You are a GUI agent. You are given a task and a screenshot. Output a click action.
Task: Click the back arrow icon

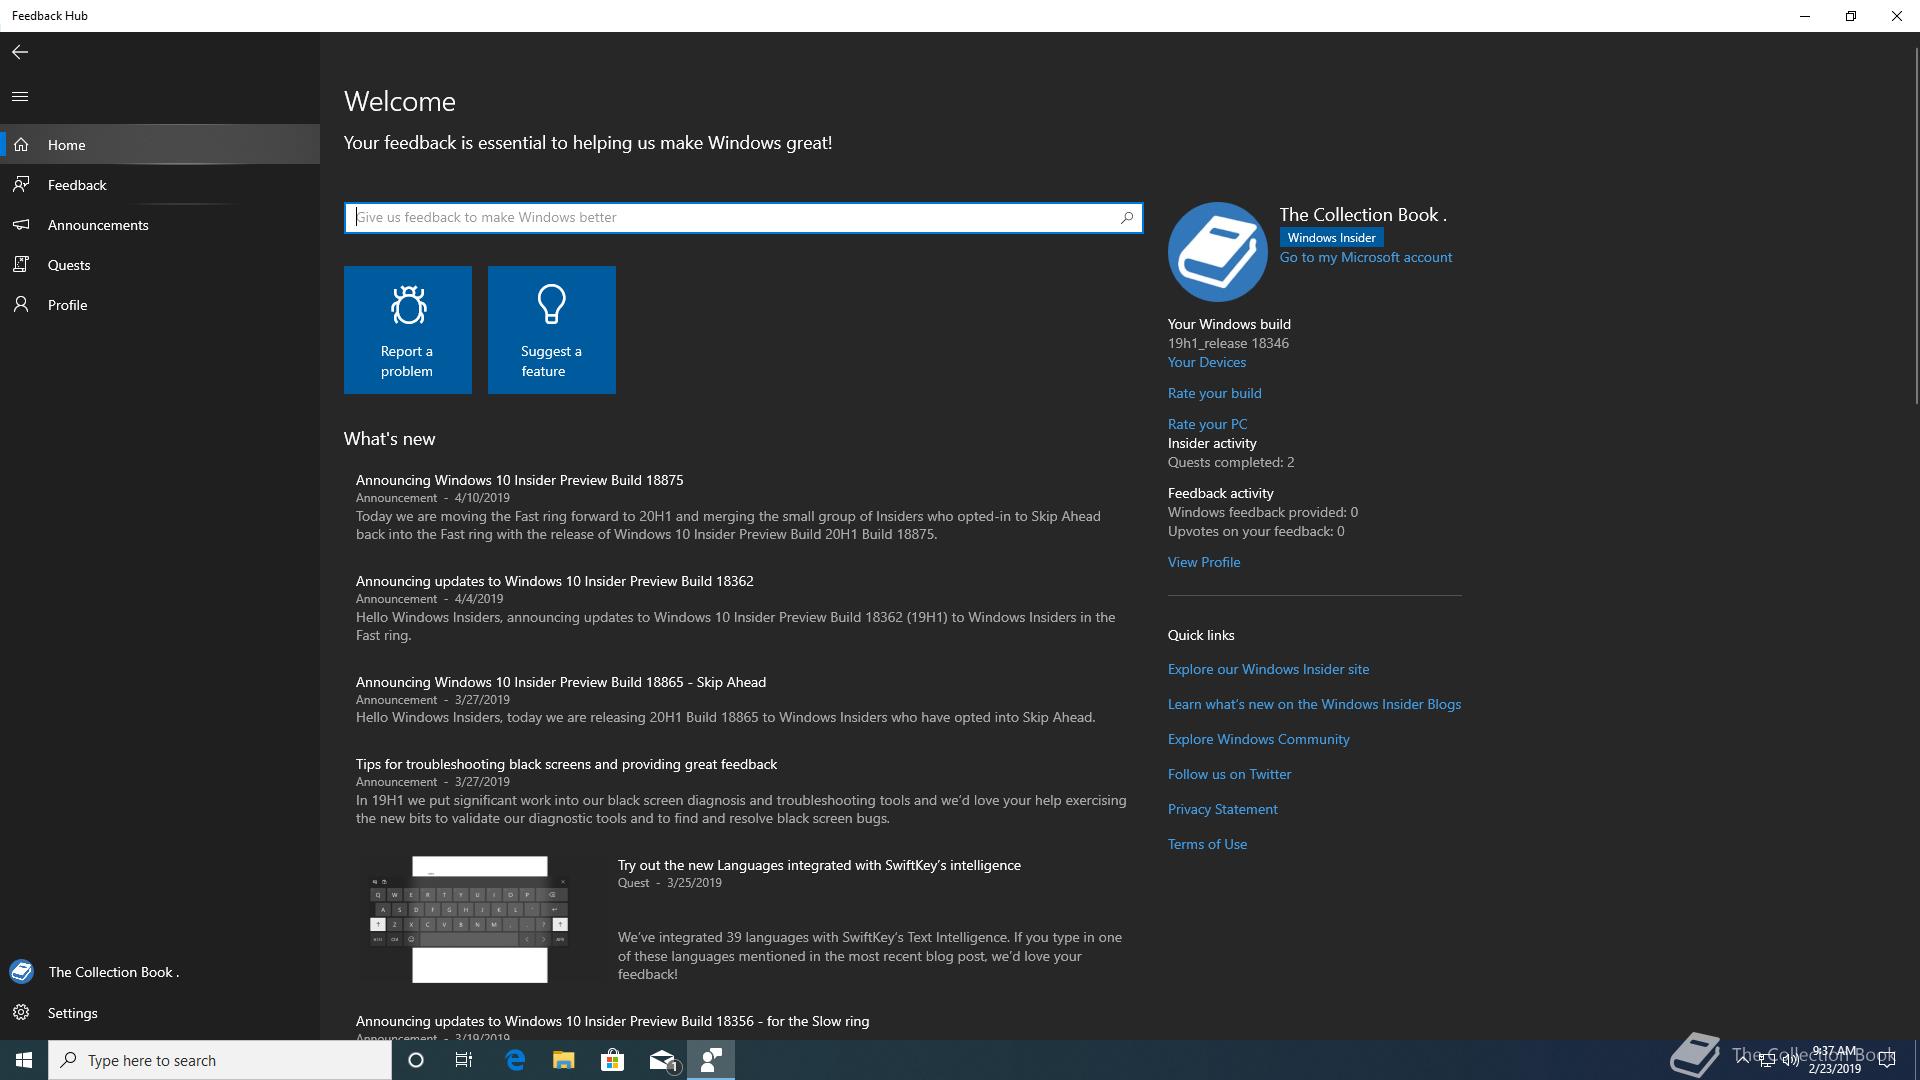[x=20, y=52]
